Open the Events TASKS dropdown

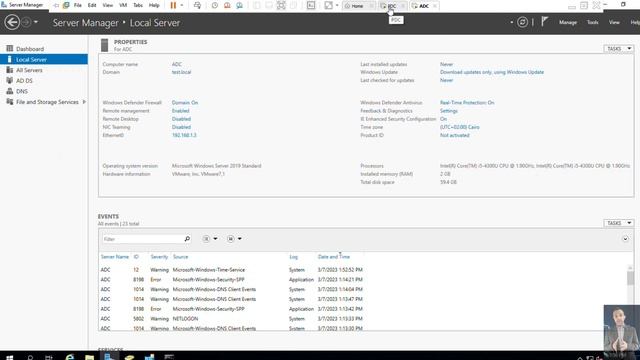pos(618,223)
